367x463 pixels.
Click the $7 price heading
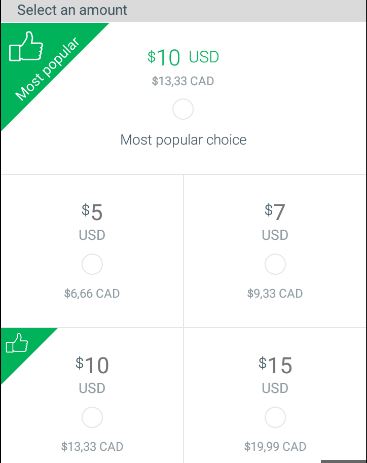[275, 212]
